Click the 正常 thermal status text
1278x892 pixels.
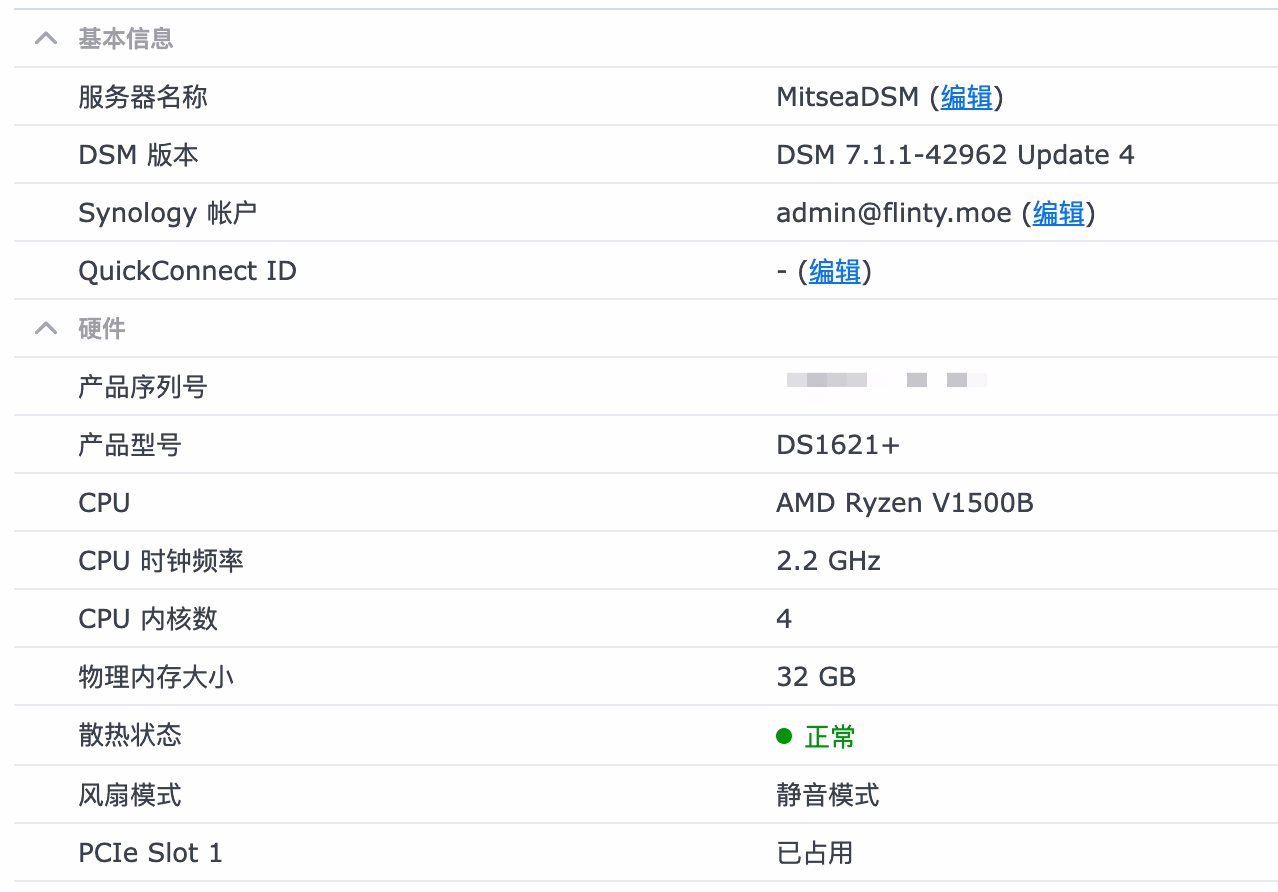pyautogui.click(x=830, y=737)
